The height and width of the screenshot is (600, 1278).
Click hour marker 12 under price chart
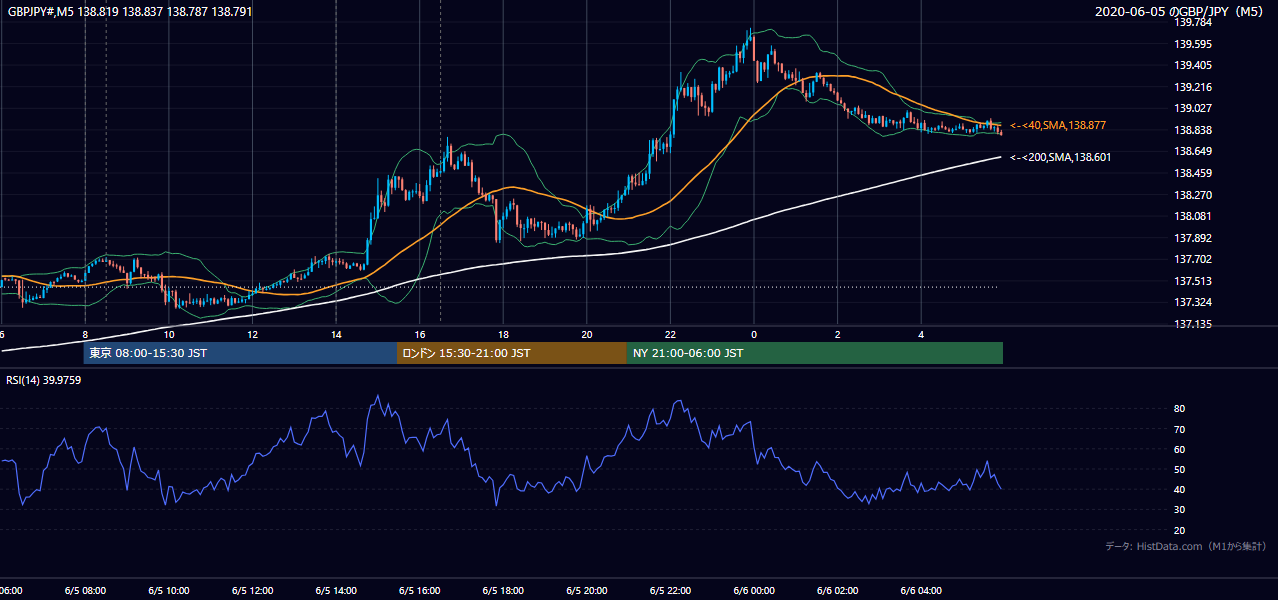pyautogui.click(x=253, y=335)
